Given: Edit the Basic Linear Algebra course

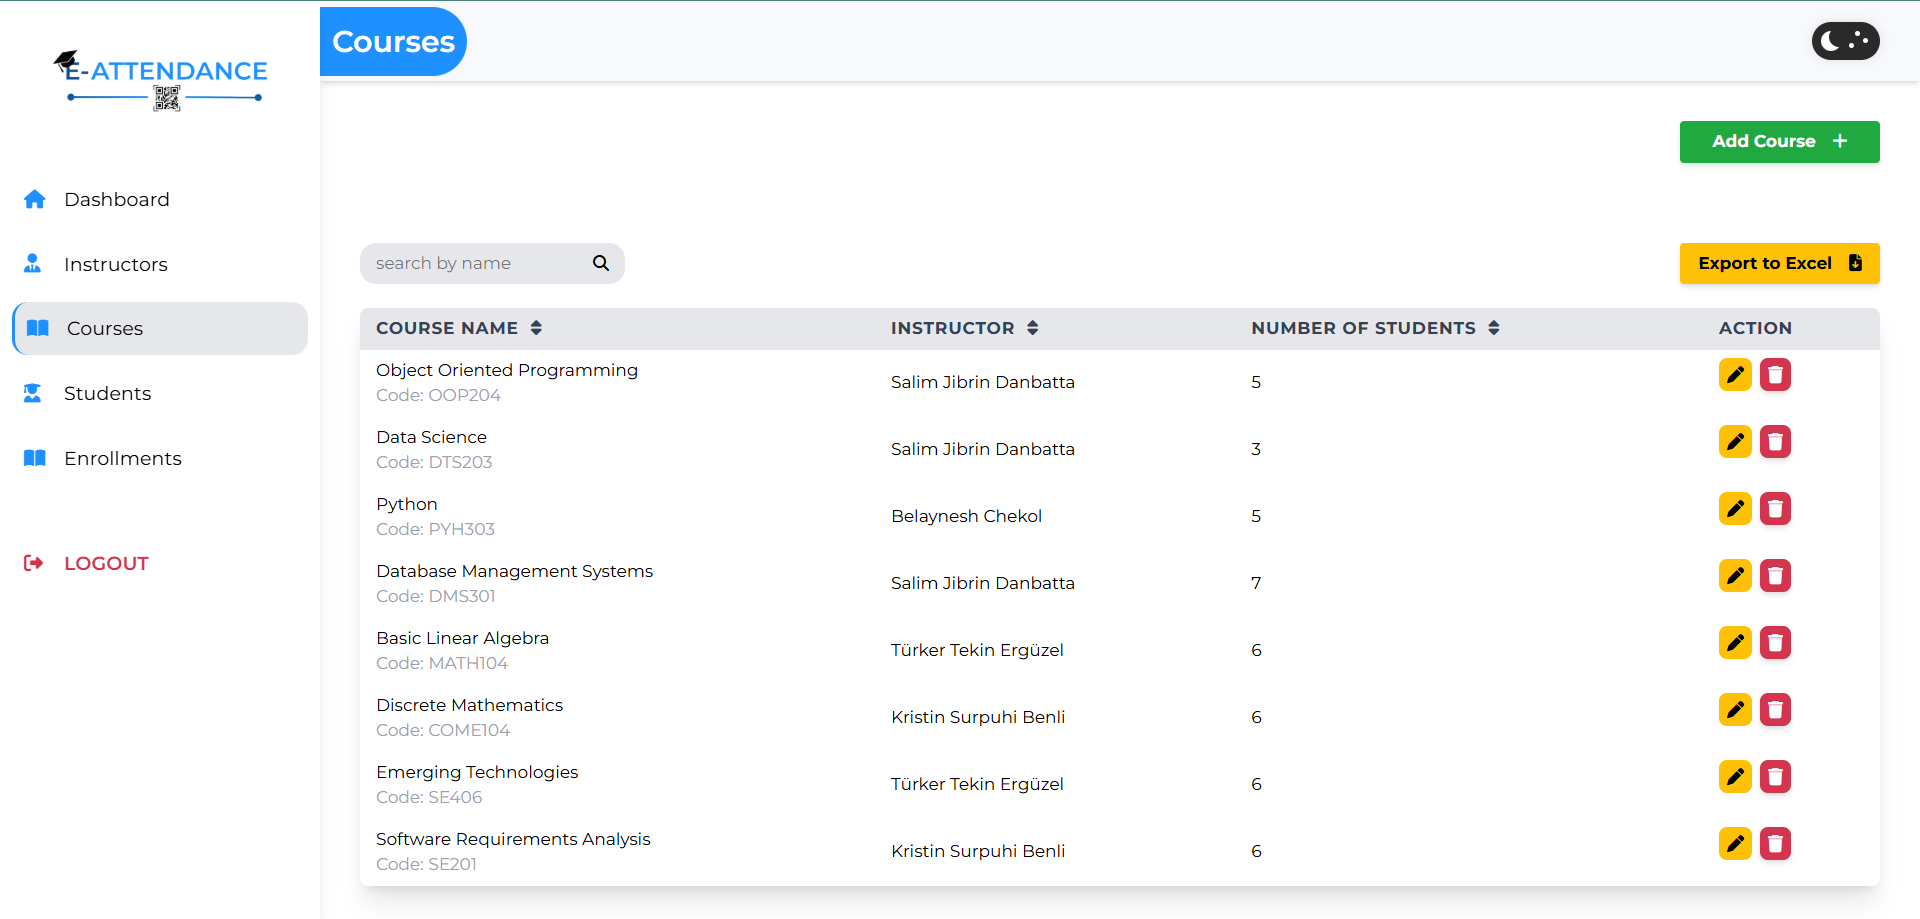Looking at the screenshot, I should click(1735, 643).
